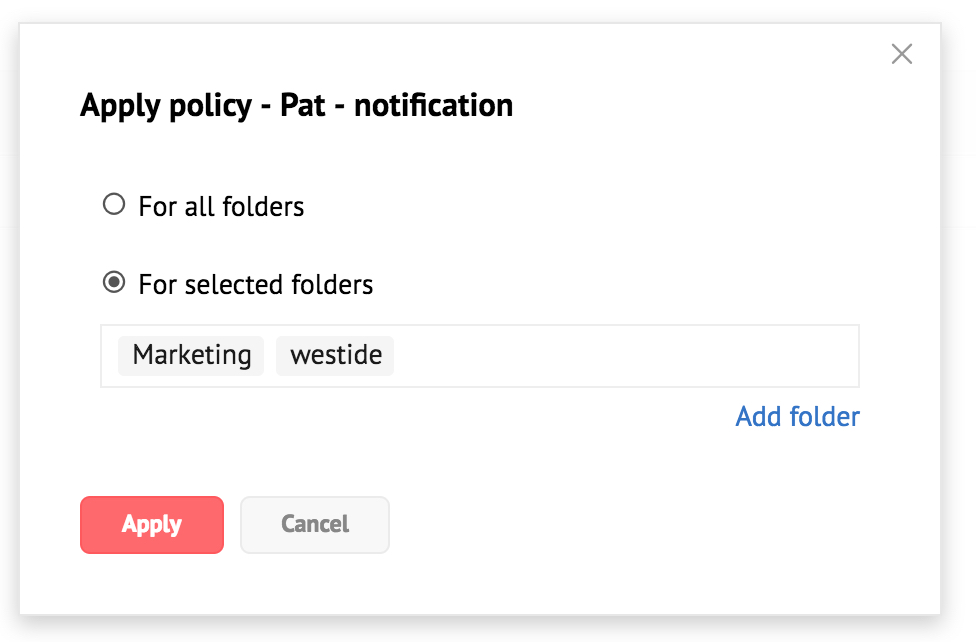The height and width of the screenshot is (642, 976).
Task: Select the Marketing folder tag
Action: (191, 355)
